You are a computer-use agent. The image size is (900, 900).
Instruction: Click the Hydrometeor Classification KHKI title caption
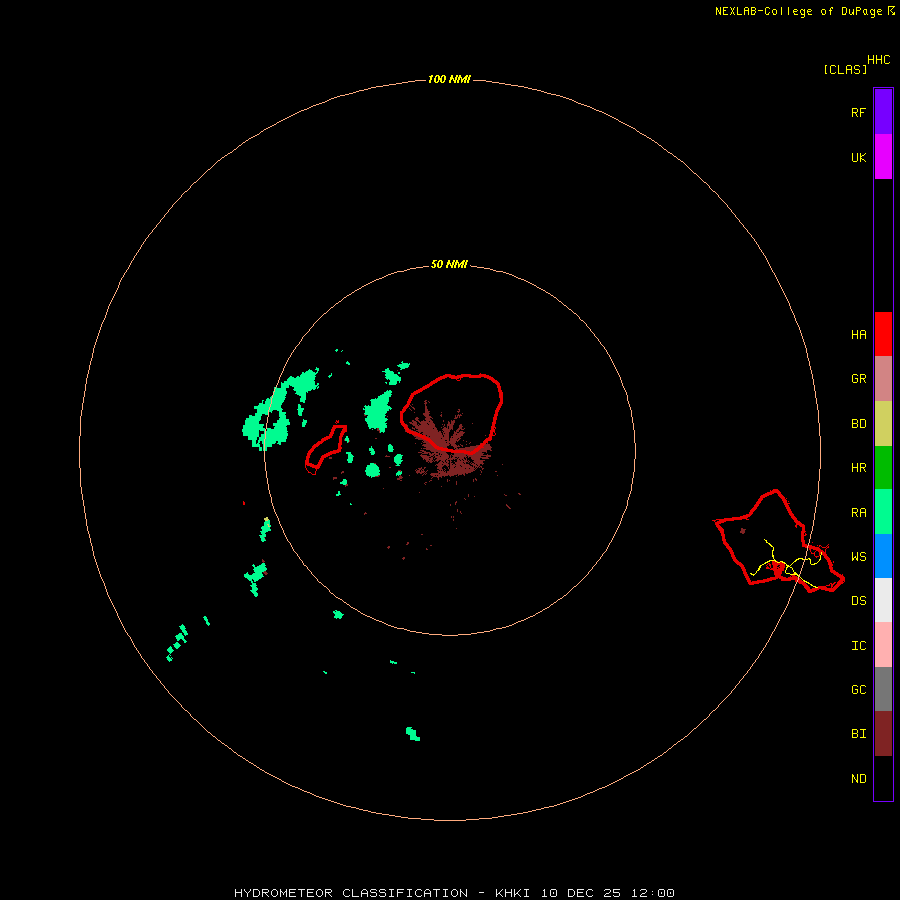(454, 893)
